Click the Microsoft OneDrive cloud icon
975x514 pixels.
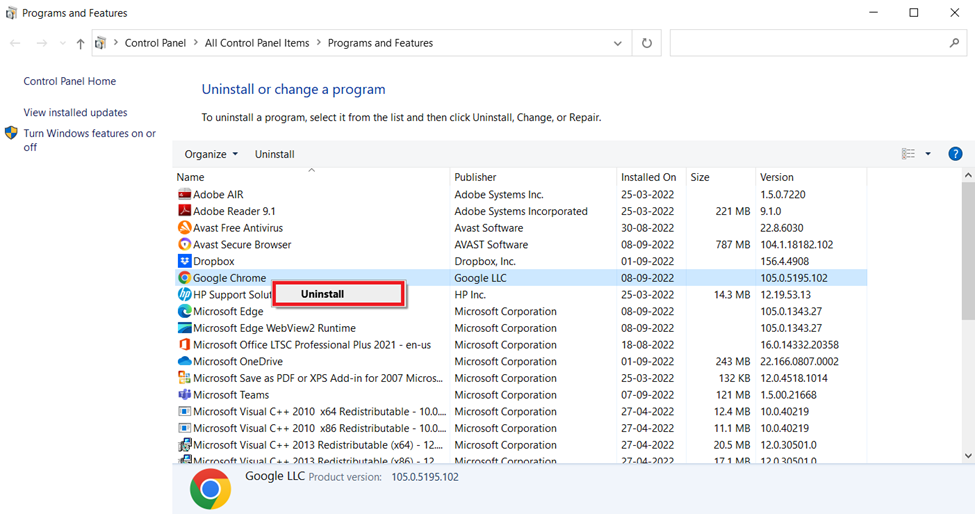tap(184, 361)
